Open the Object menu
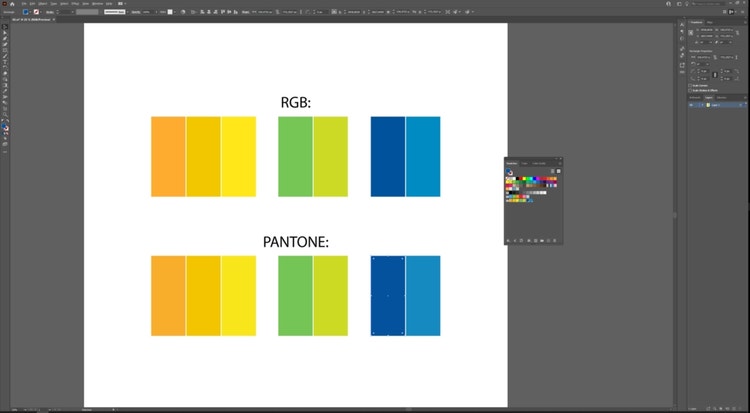Image resolution: width=750 pixels, height=413 pixels. pos(43,3)
